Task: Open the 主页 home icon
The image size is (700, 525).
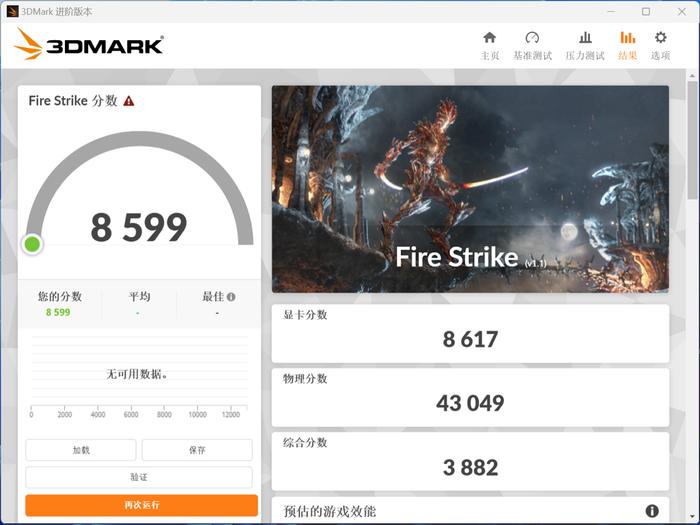Action: [490, 38]
